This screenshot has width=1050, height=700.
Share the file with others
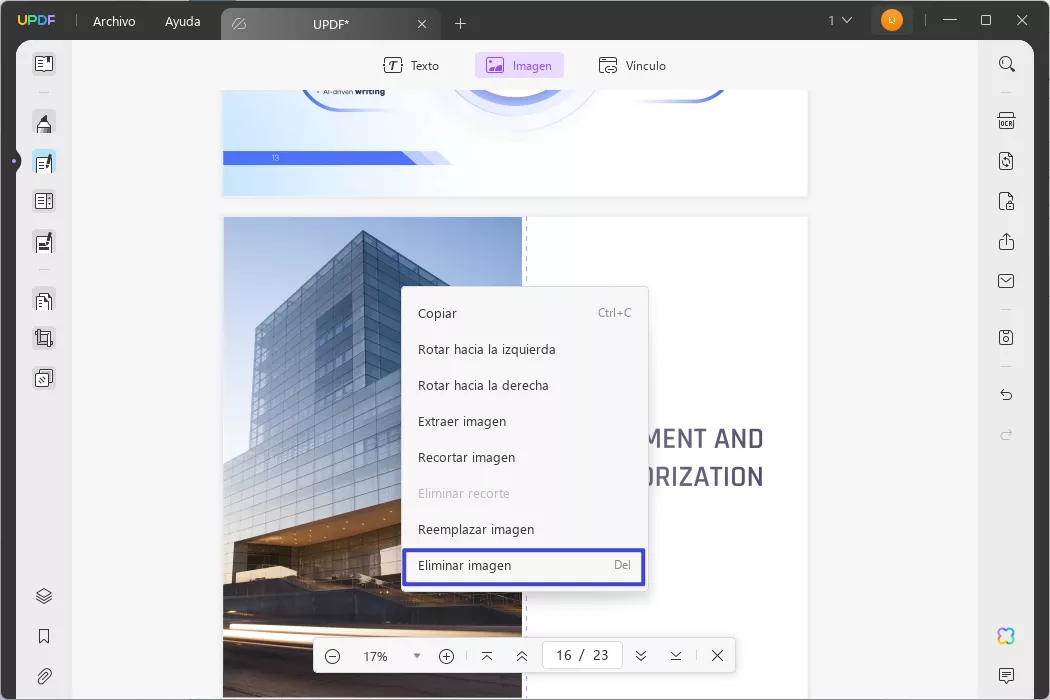pyautogui.click(x=1006, y=241)
